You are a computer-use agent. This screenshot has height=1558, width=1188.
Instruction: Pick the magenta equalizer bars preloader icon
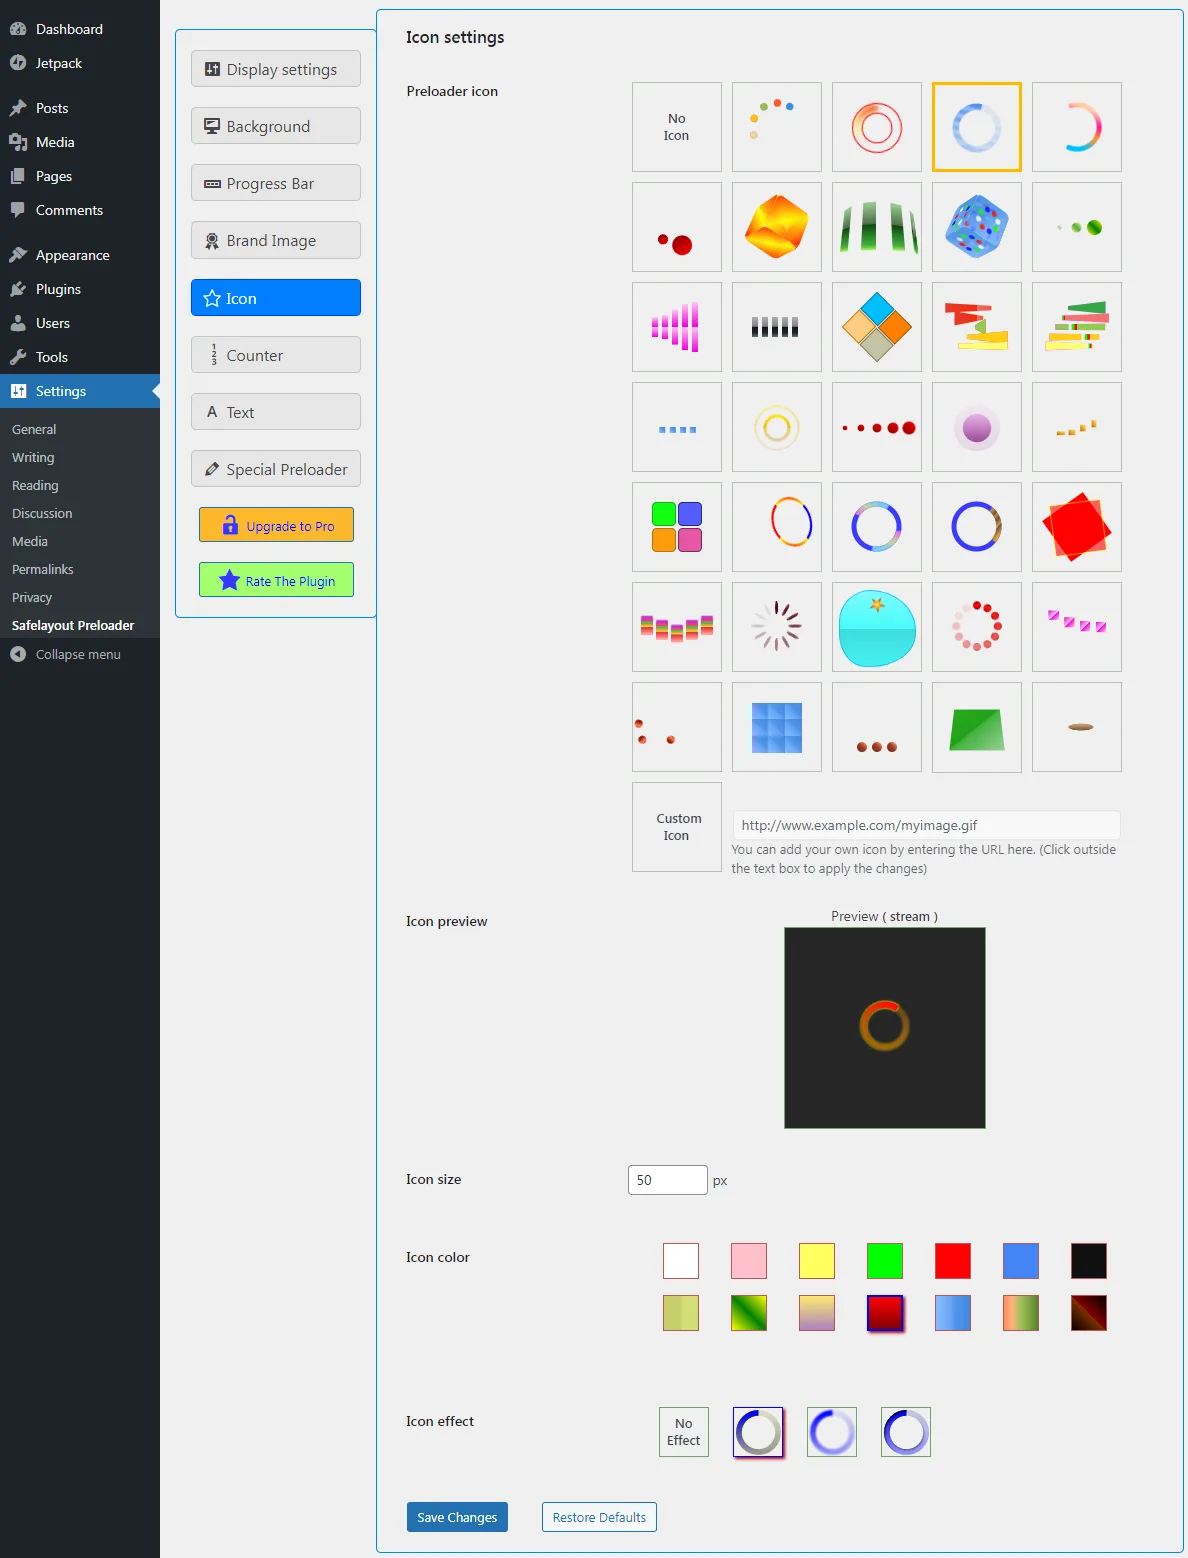pyautogui.click(x=677, y=327)
